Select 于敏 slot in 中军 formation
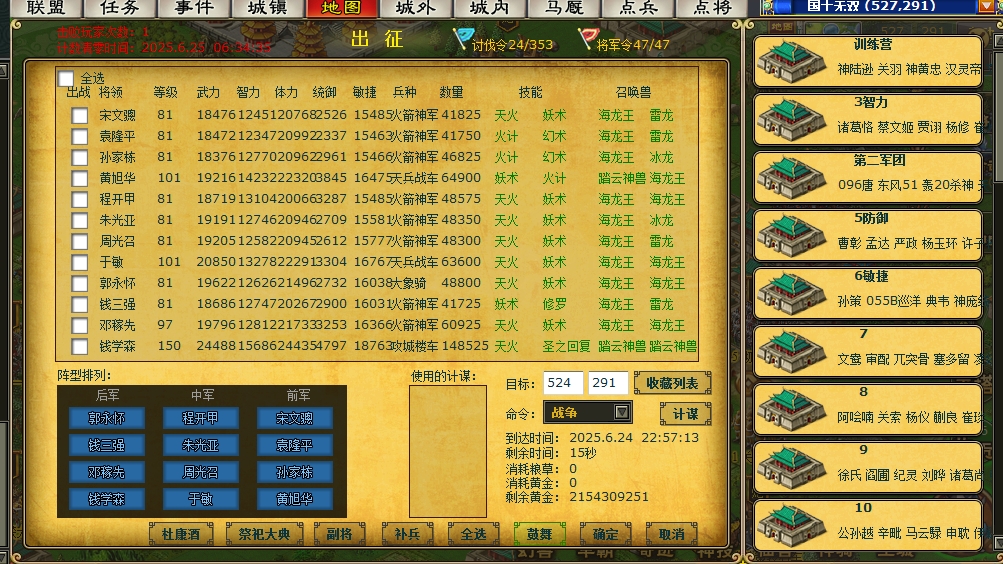Image resolution: width=1003 pixels, height=564 pixels. (201, 499)
